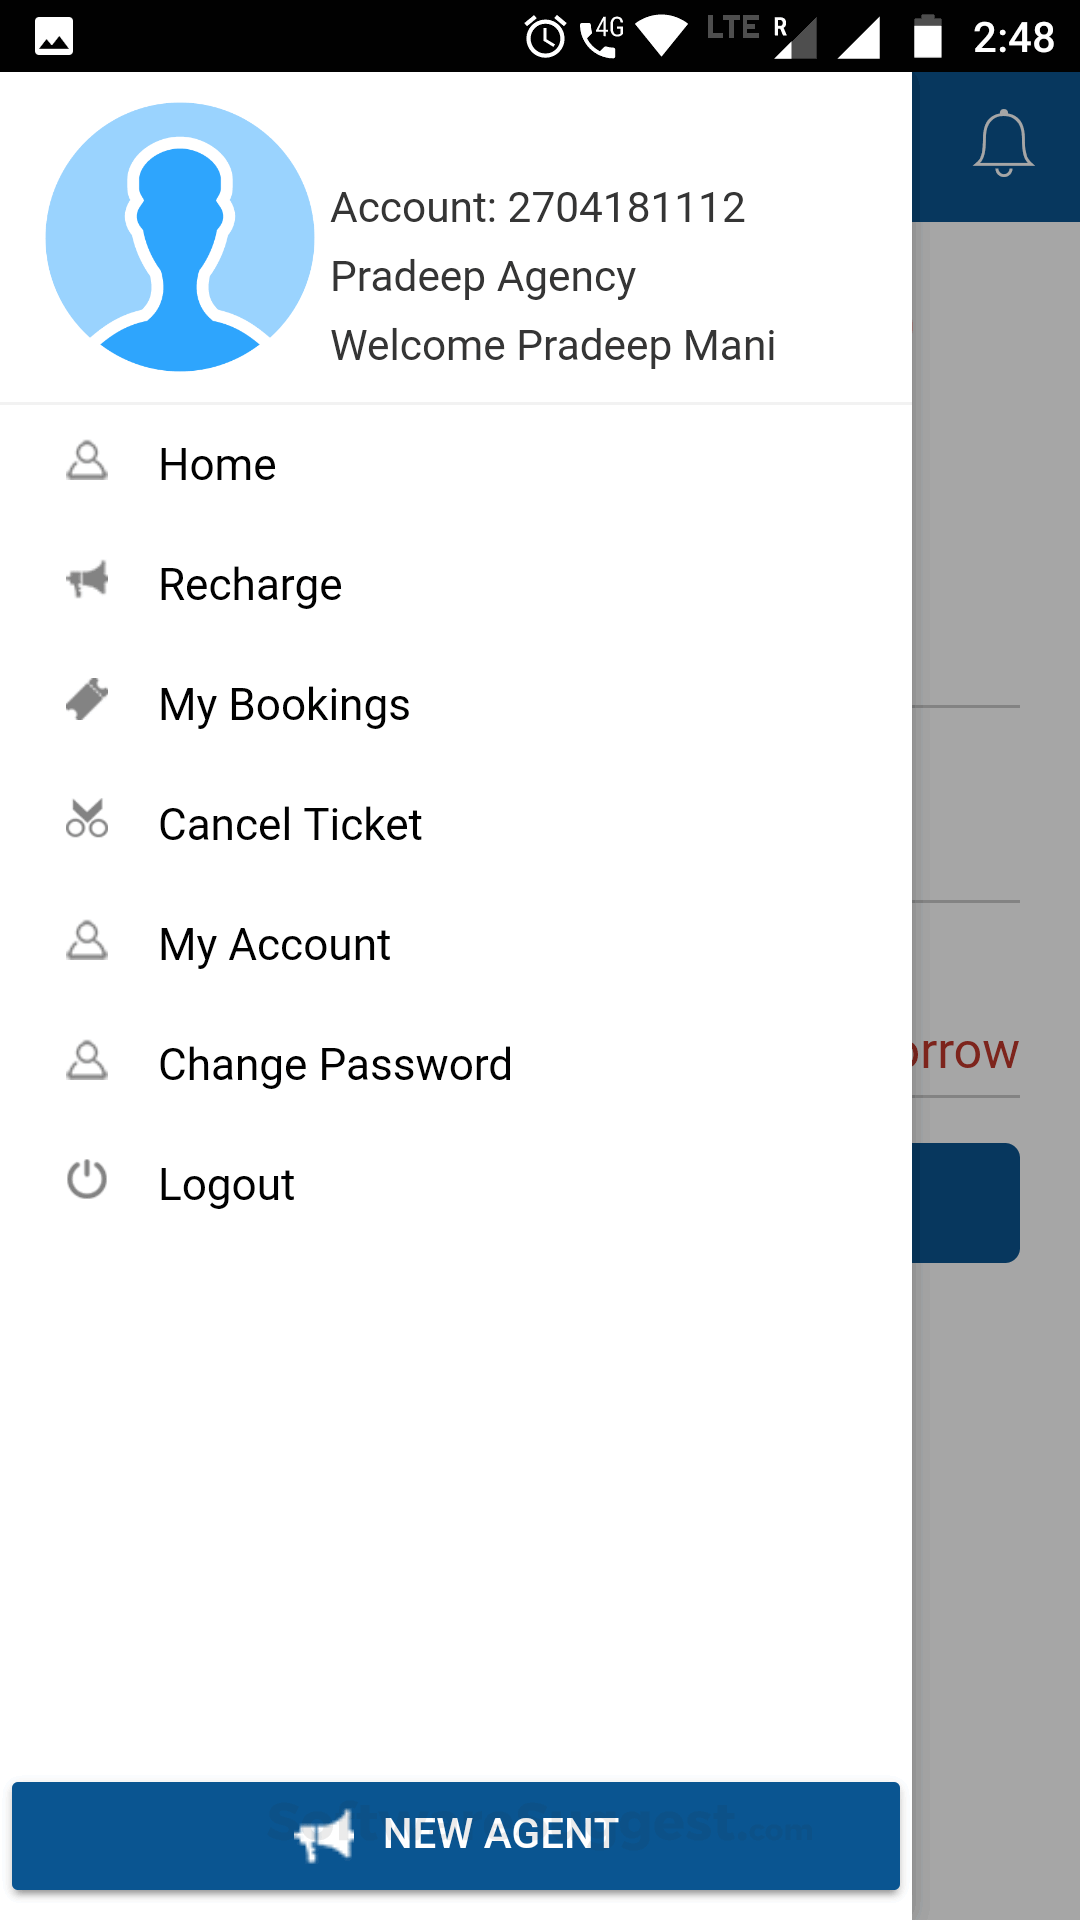The width and height of the screenshot is (1080, 1920).
Task: Select Change Password option
Action: coord(335,1065)
